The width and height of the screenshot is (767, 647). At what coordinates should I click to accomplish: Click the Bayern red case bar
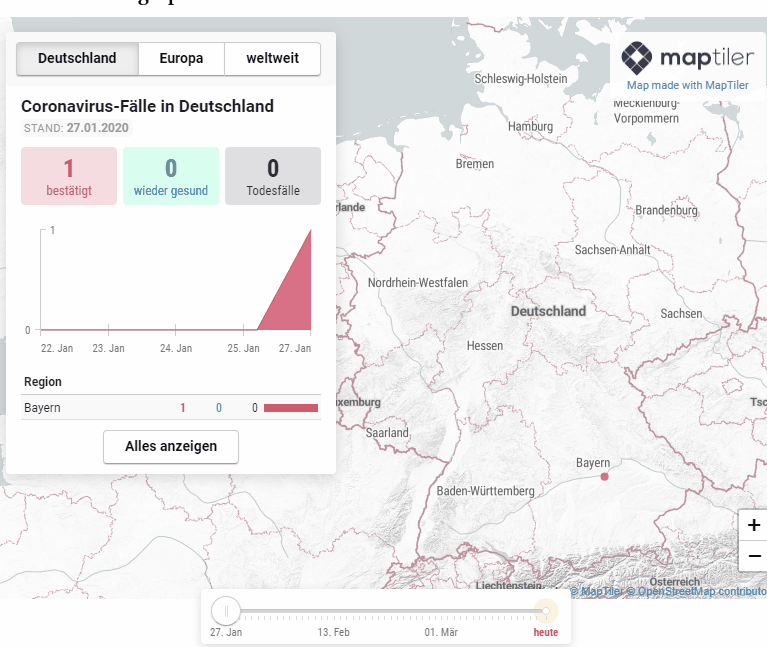(291, 408)
